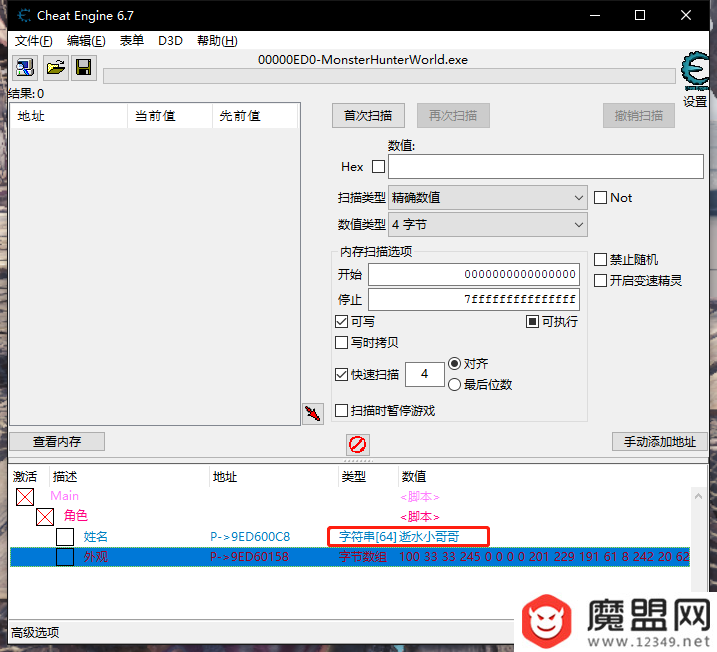Enable 写时拷贝 checkbox

tap(342, 342)
